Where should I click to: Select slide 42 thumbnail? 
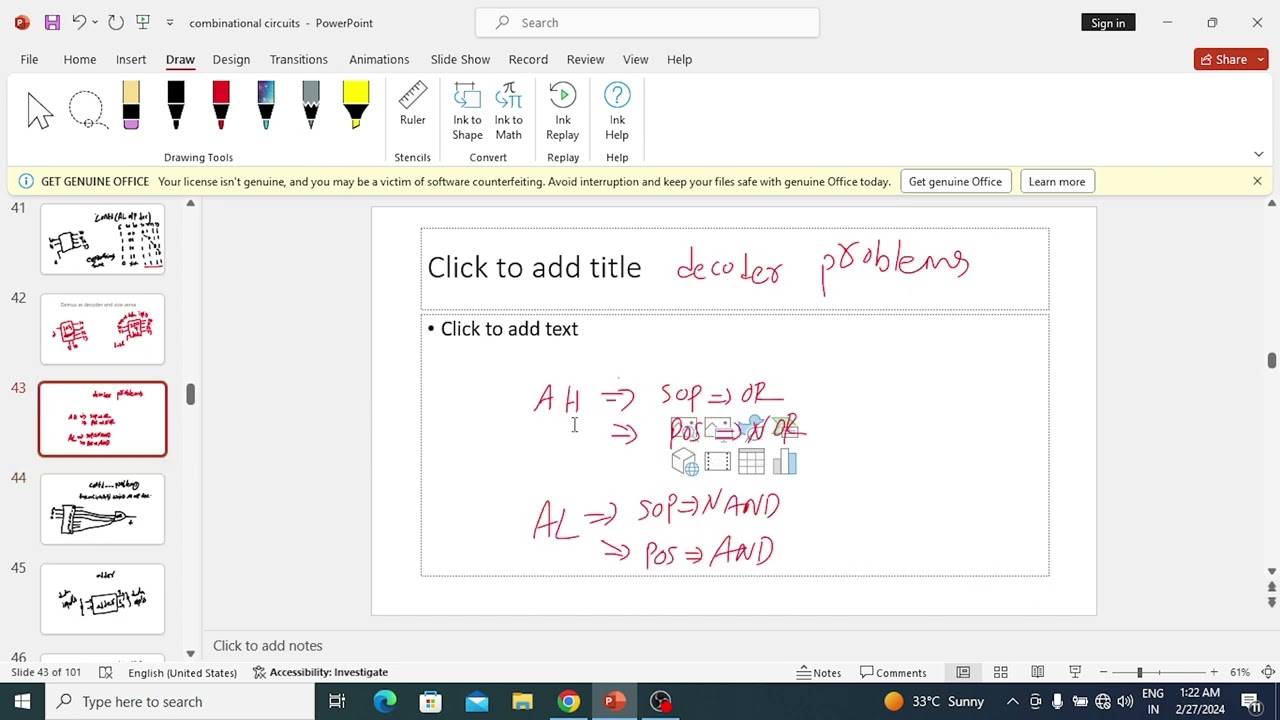(102, 329)
